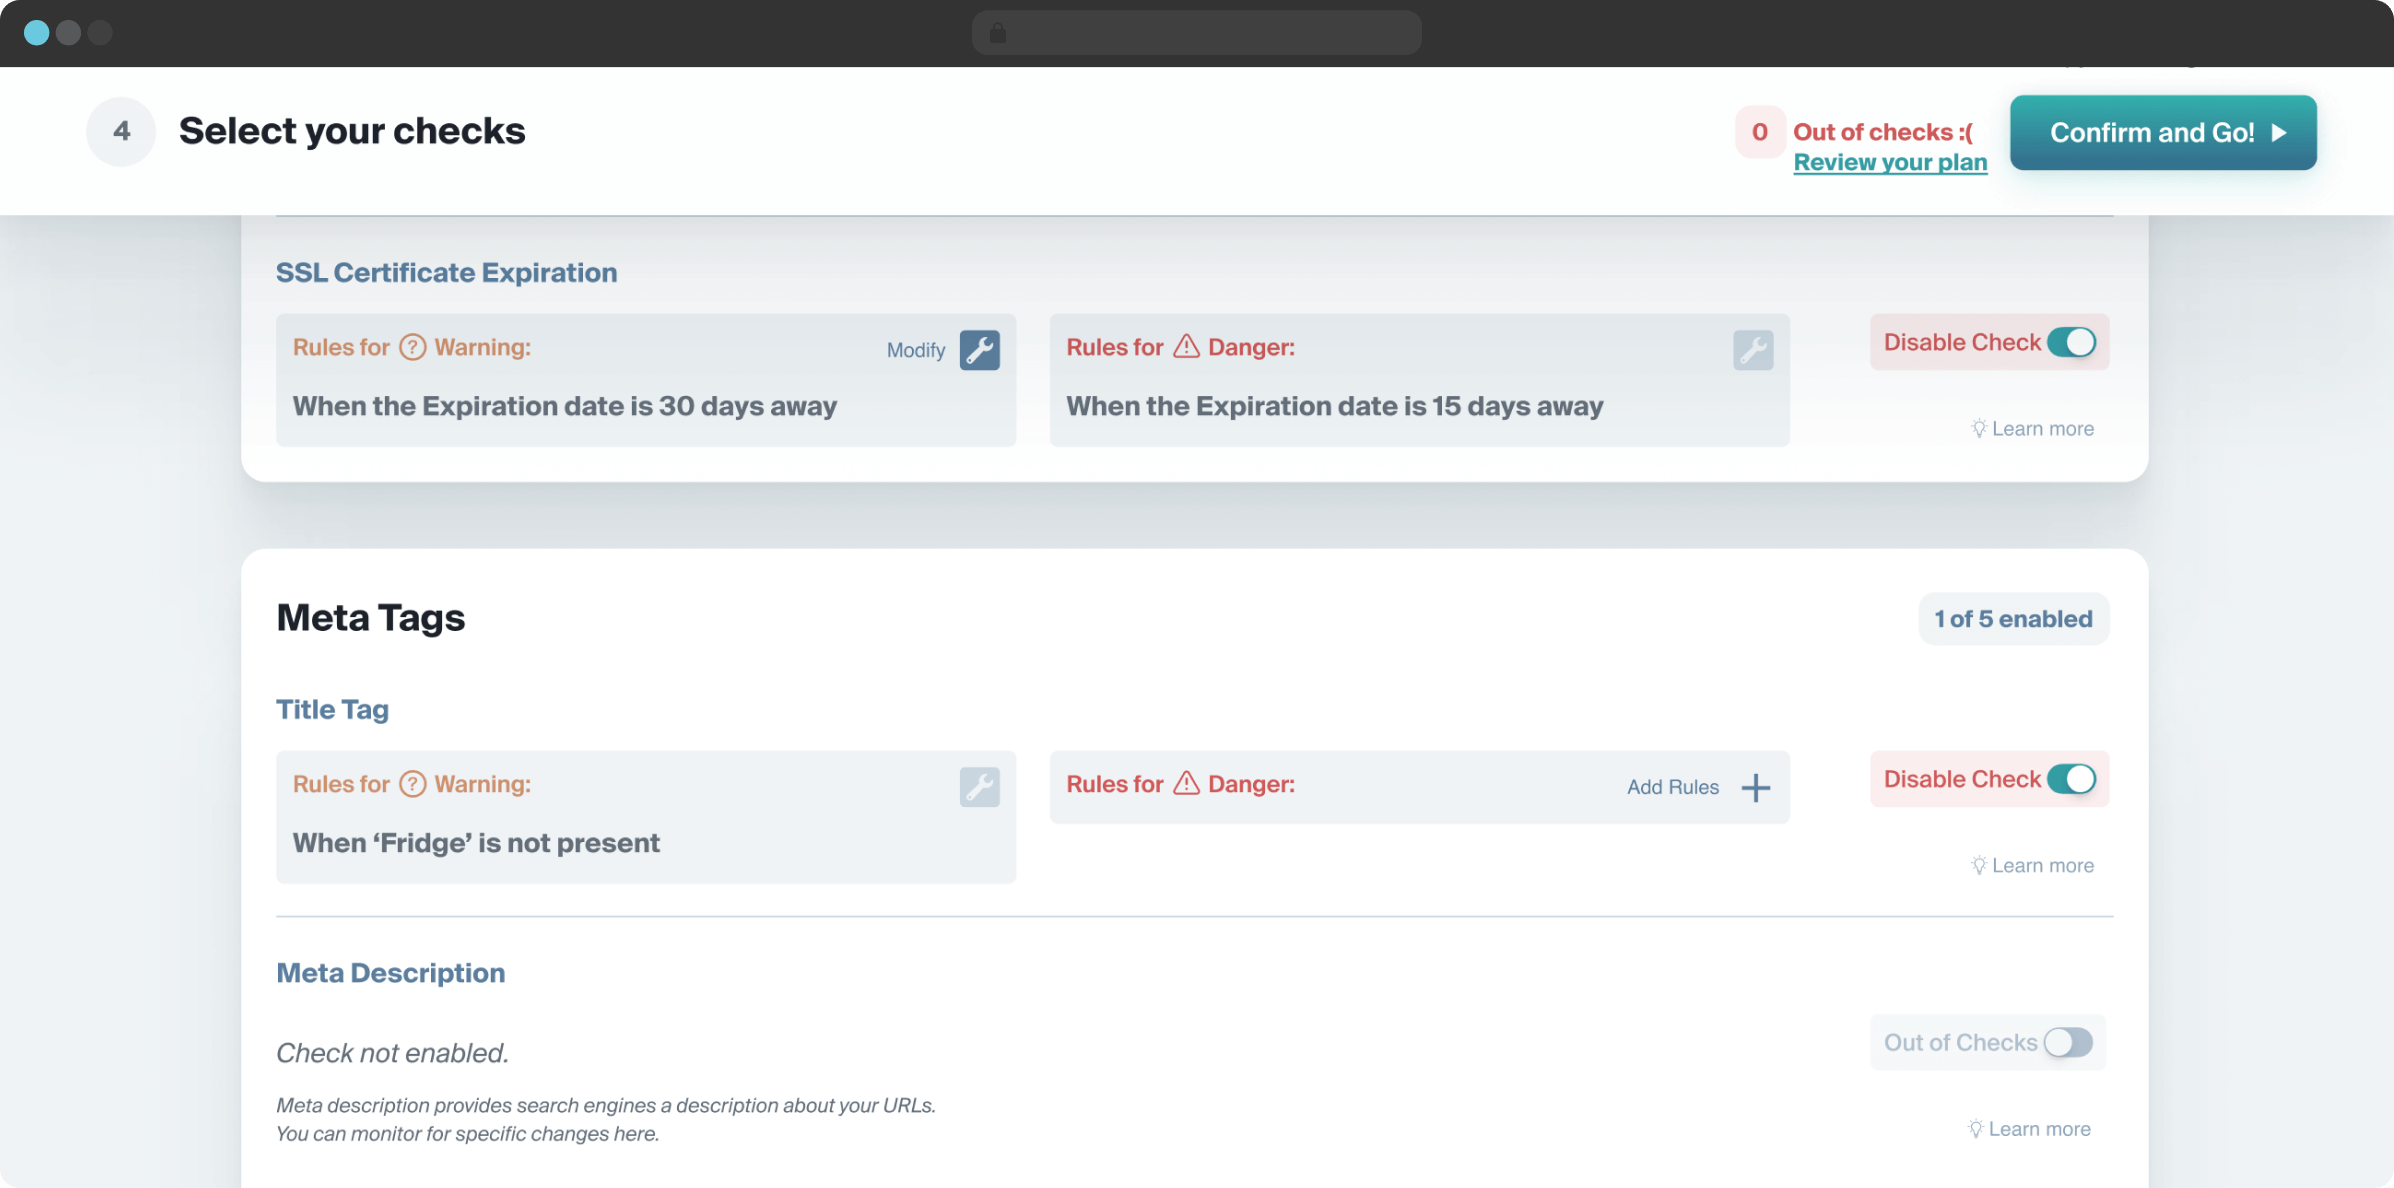Click the step 4 number badge
The width and height of the screenshot is (2394, 1188).
pos(121,131)
